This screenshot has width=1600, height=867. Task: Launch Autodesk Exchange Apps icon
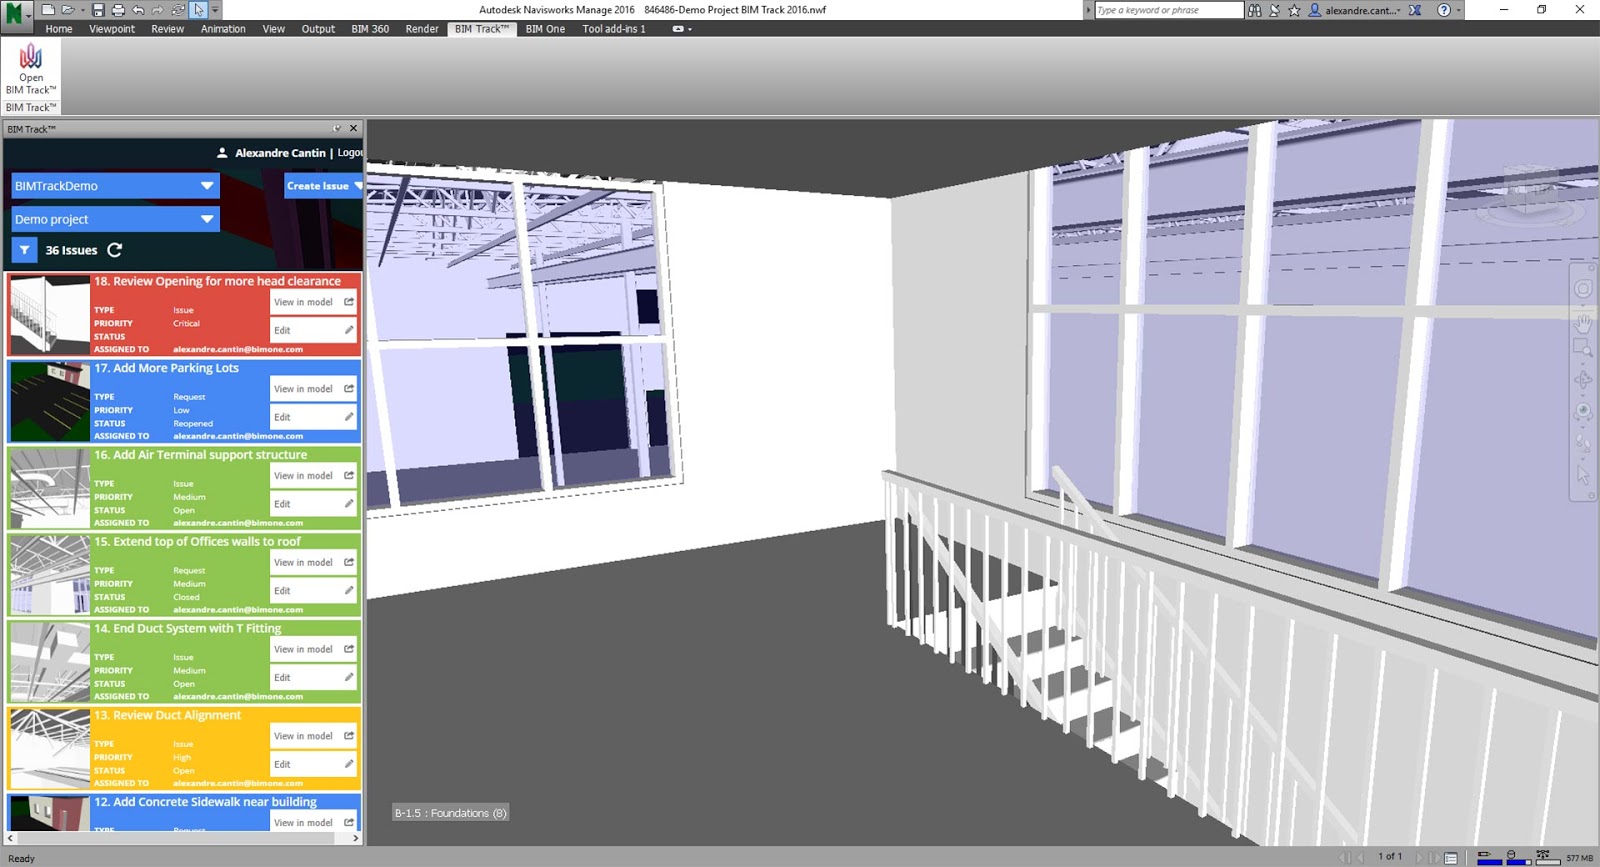[x=1415, y=10]
